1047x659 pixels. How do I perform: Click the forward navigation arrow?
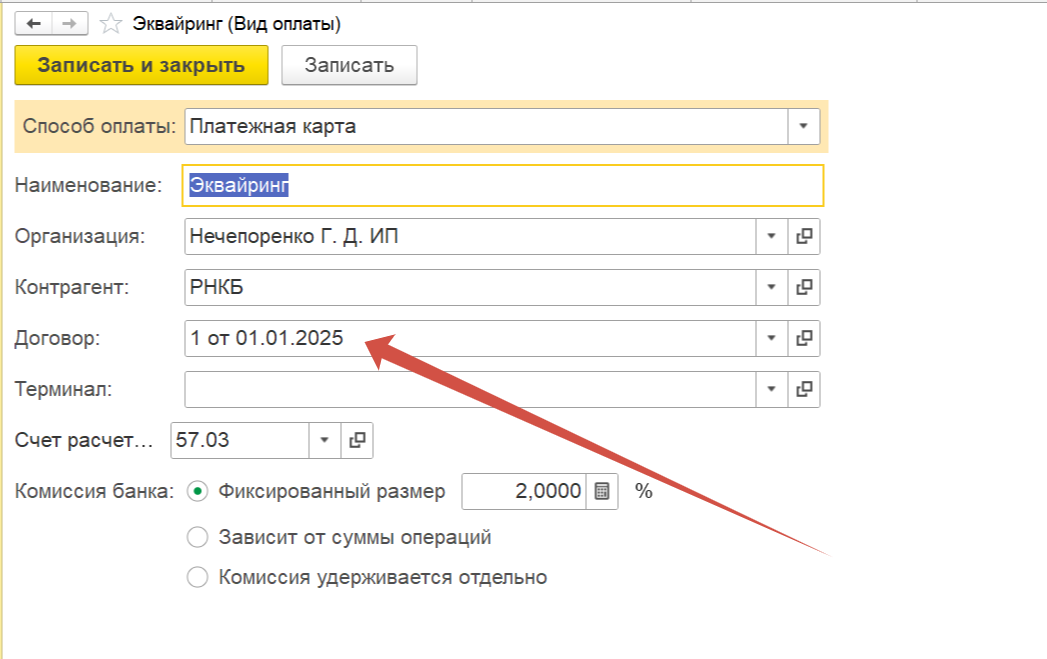[x=69, y=22]
